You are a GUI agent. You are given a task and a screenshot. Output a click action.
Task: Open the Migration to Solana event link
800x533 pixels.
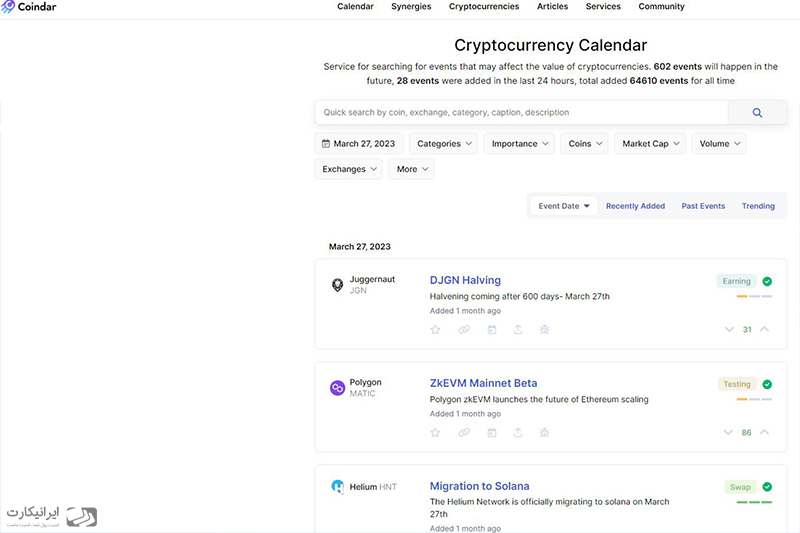tap(480, 486)
